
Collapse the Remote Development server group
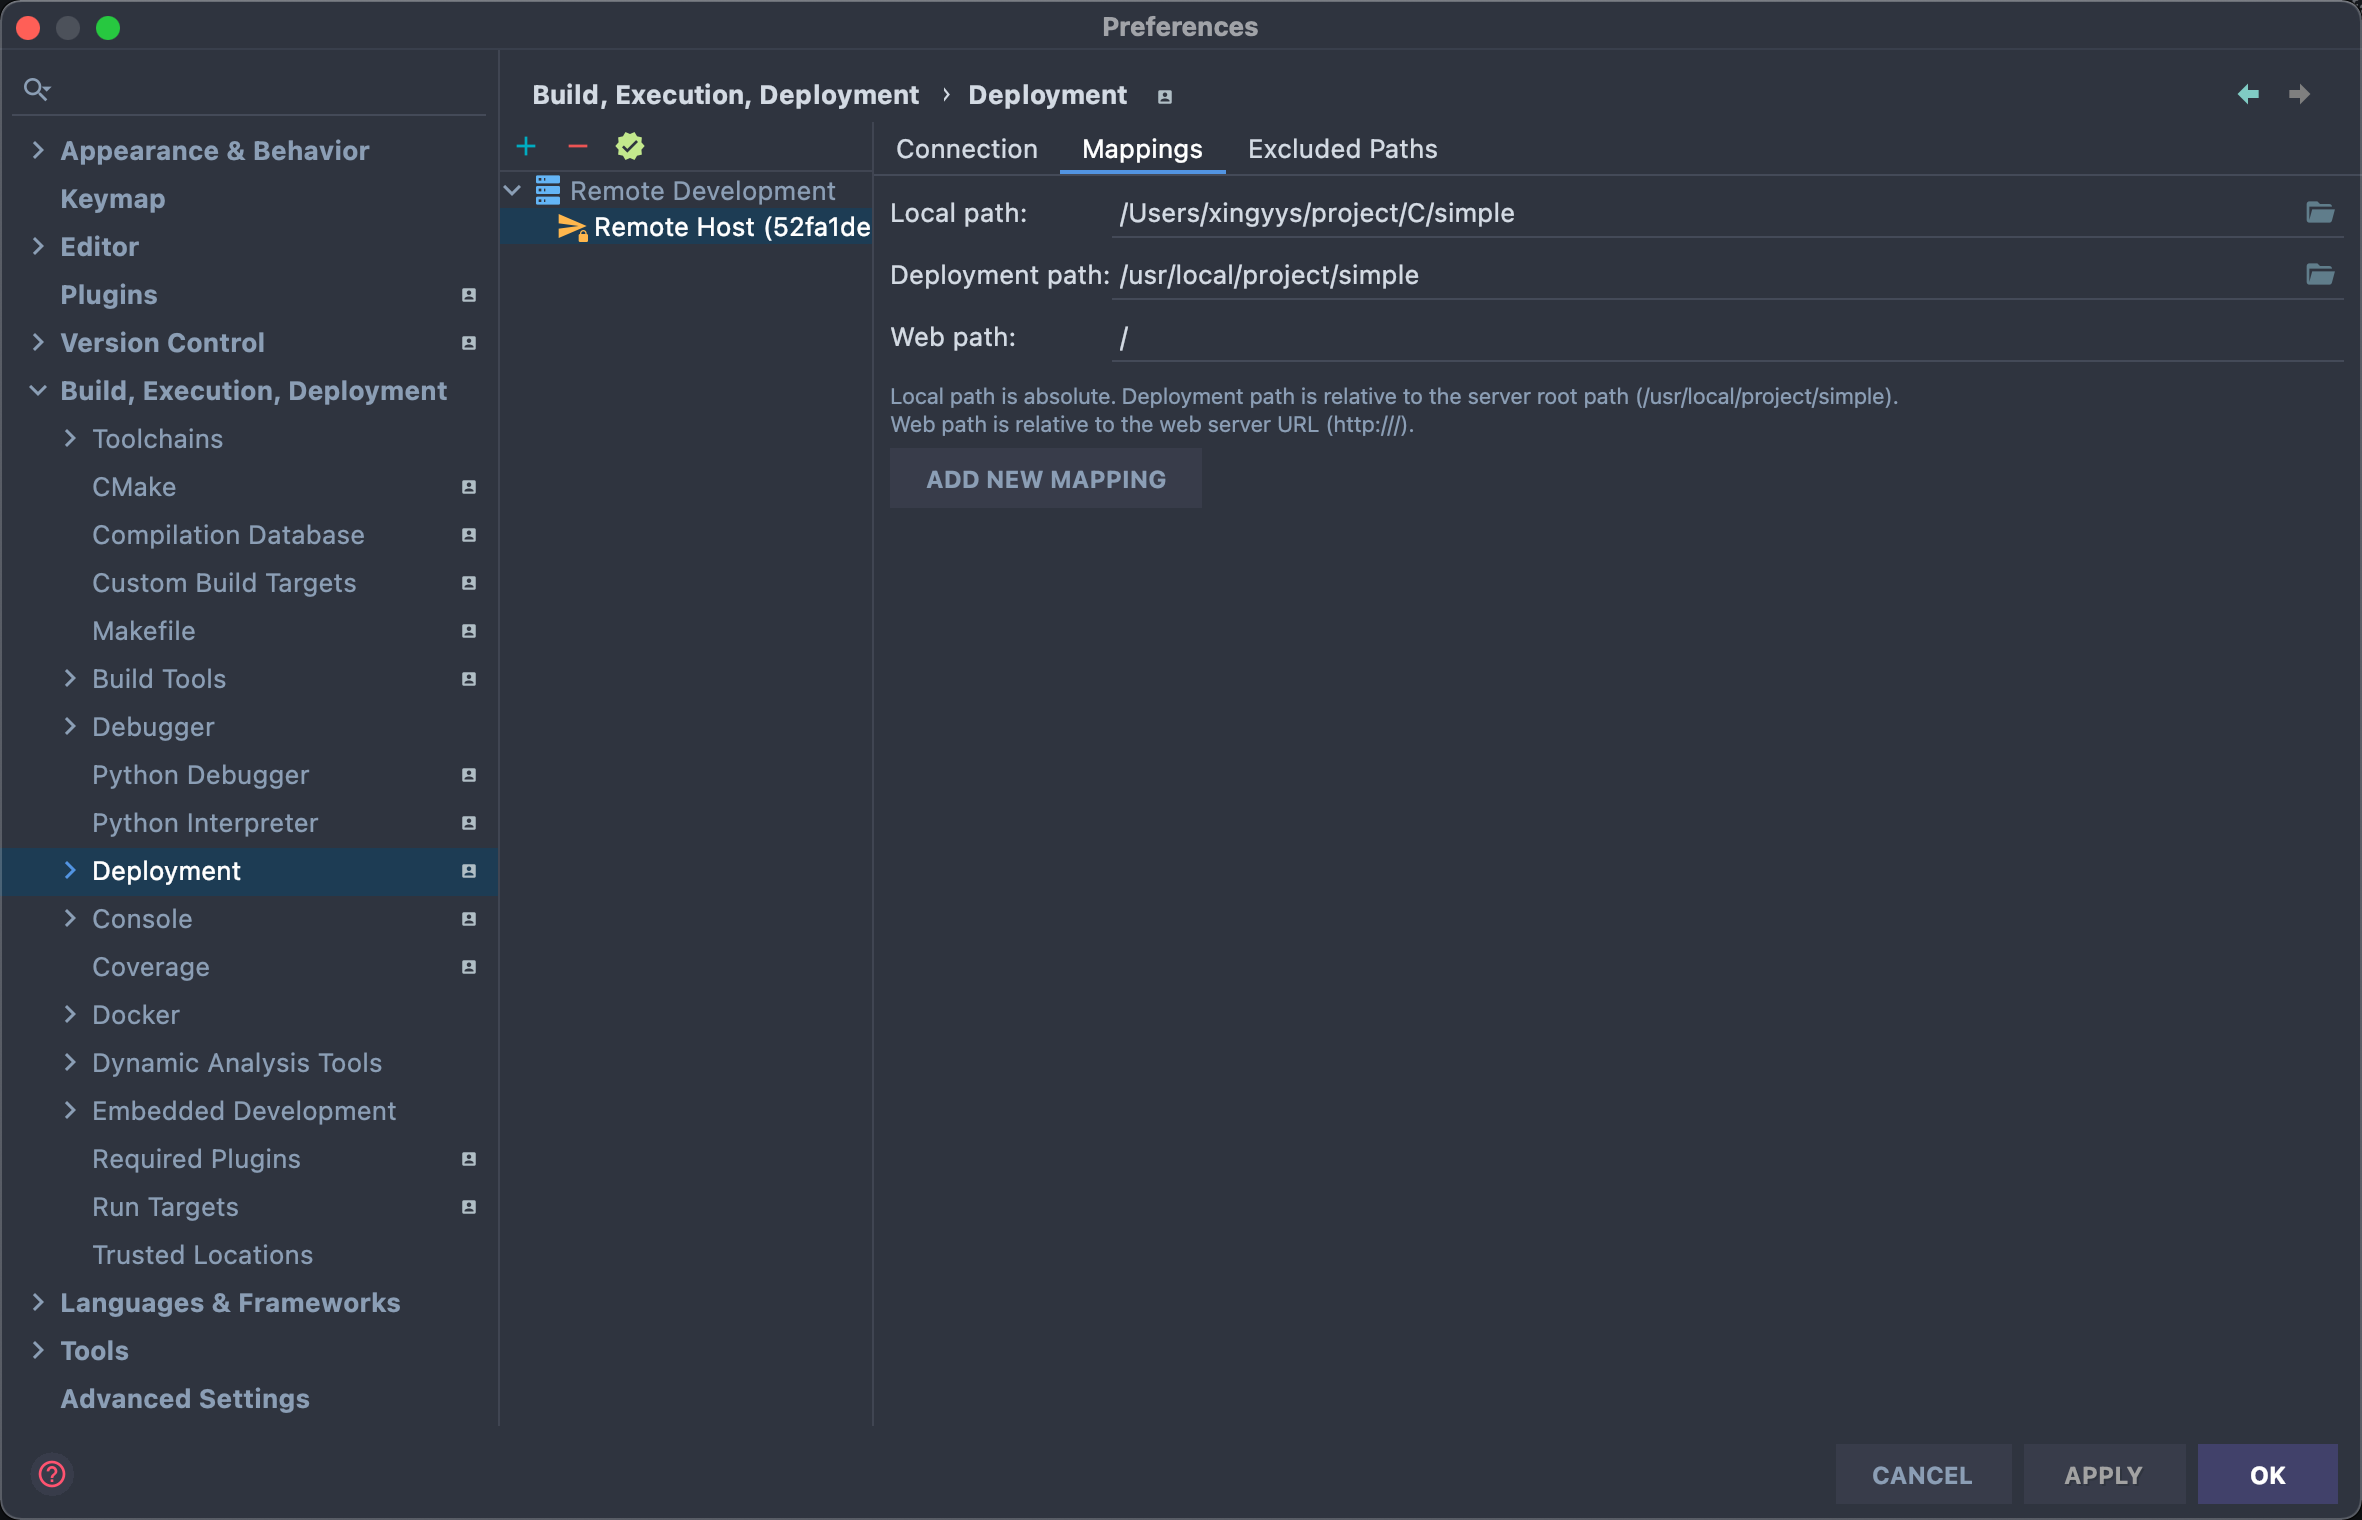(513, 190)
